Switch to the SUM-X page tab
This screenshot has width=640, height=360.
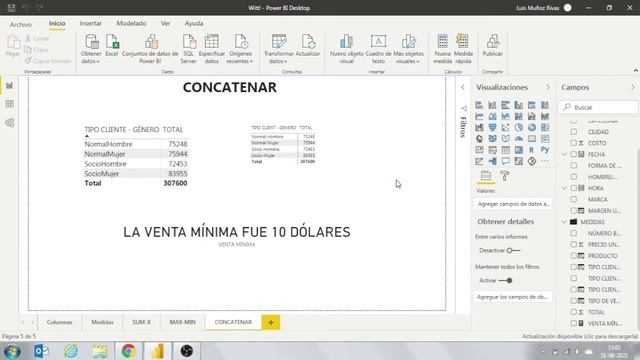[141, 322]
